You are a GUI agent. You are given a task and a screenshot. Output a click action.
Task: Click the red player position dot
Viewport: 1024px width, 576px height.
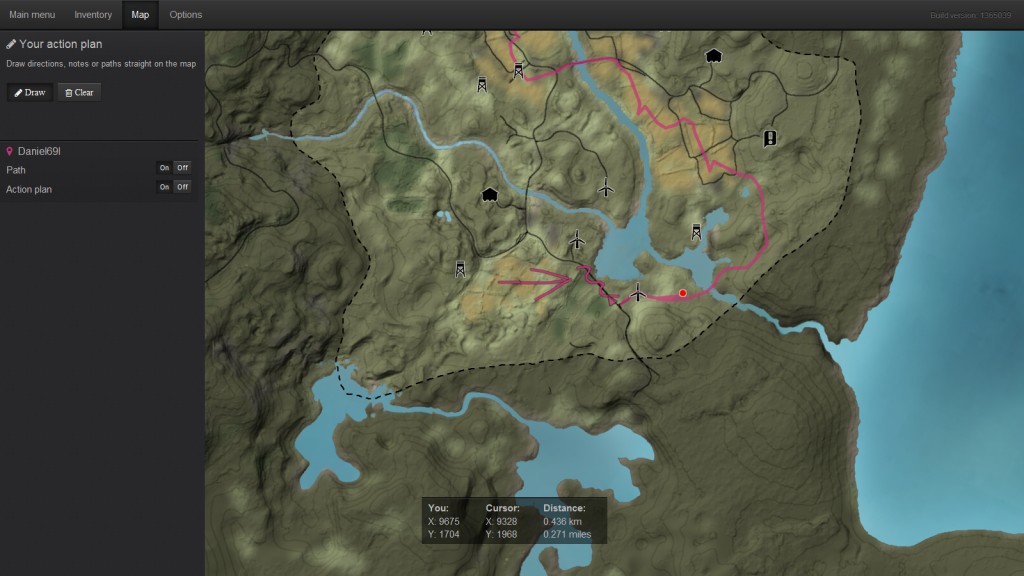click(x=682, y=293)
